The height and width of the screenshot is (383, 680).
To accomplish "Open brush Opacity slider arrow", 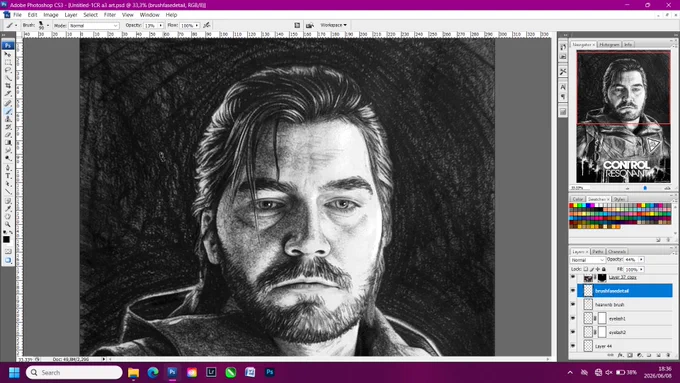I will (160, 26).
